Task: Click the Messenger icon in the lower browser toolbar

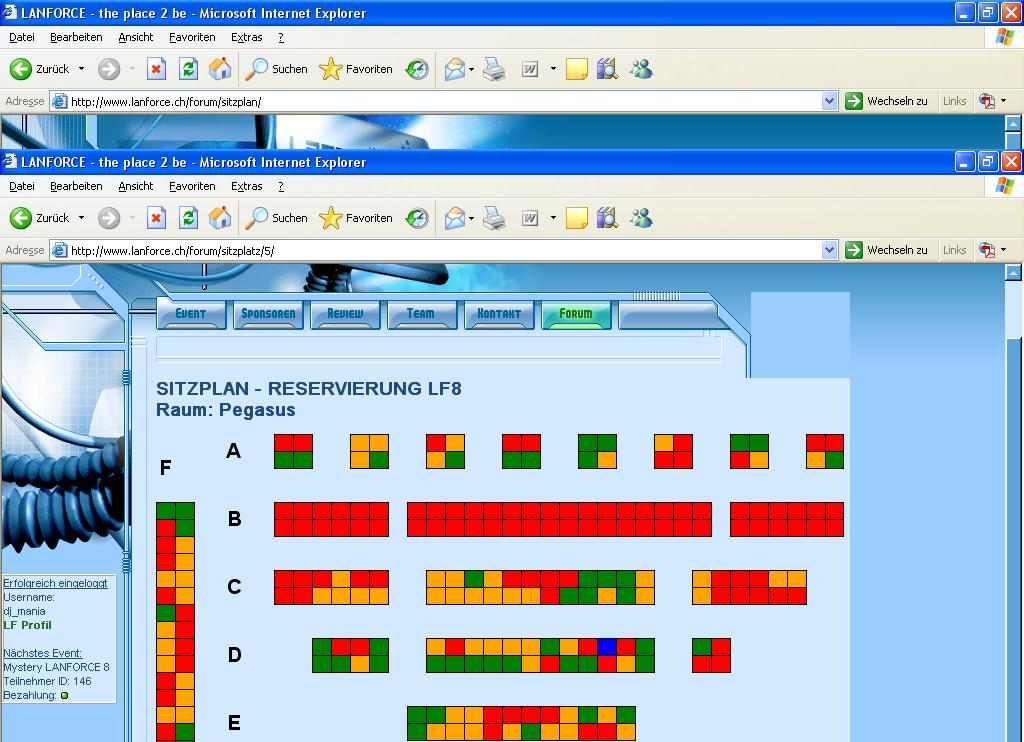Action: click(641, 218)
